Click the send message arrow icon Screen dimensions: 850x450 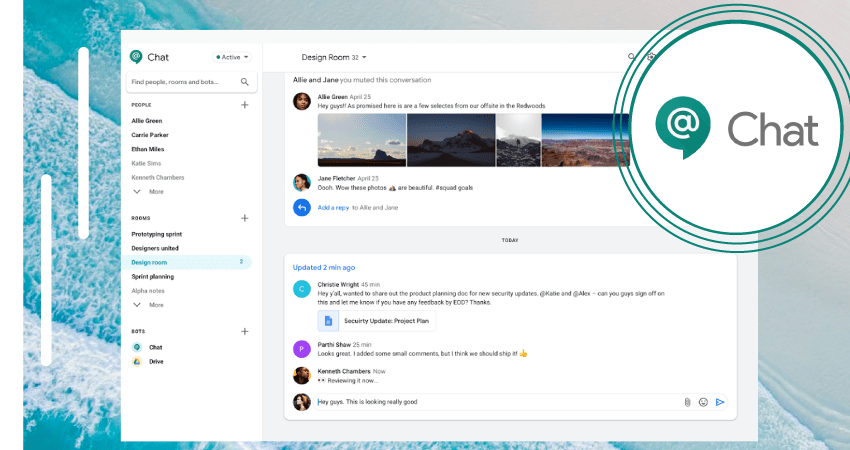(720, 402)
